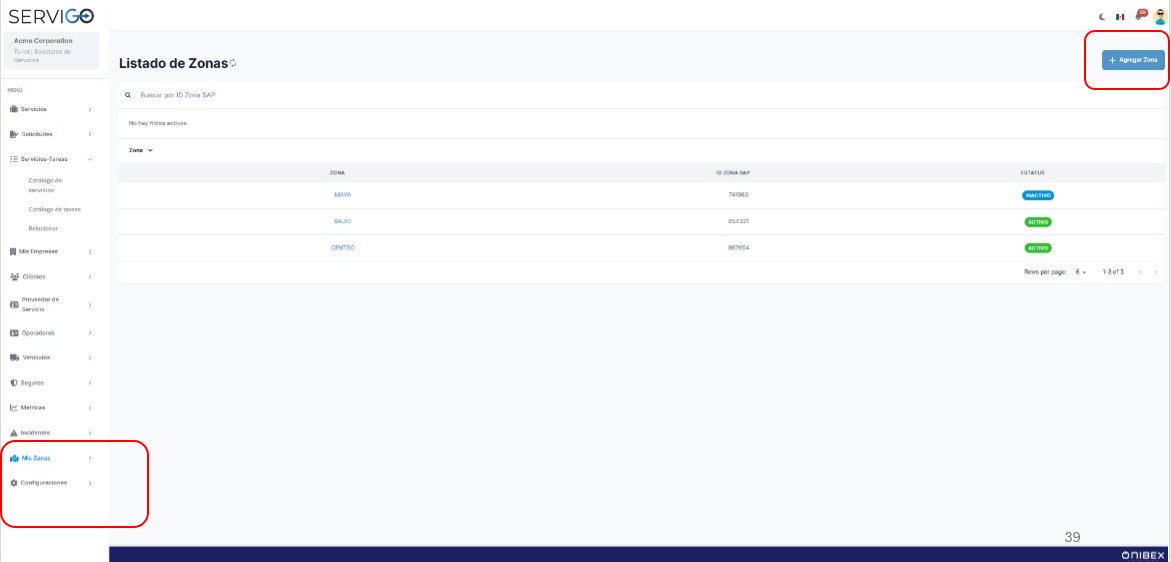Click the 1-3 of 3 pagination text
1171x562 pixels.
[1113, 272]
